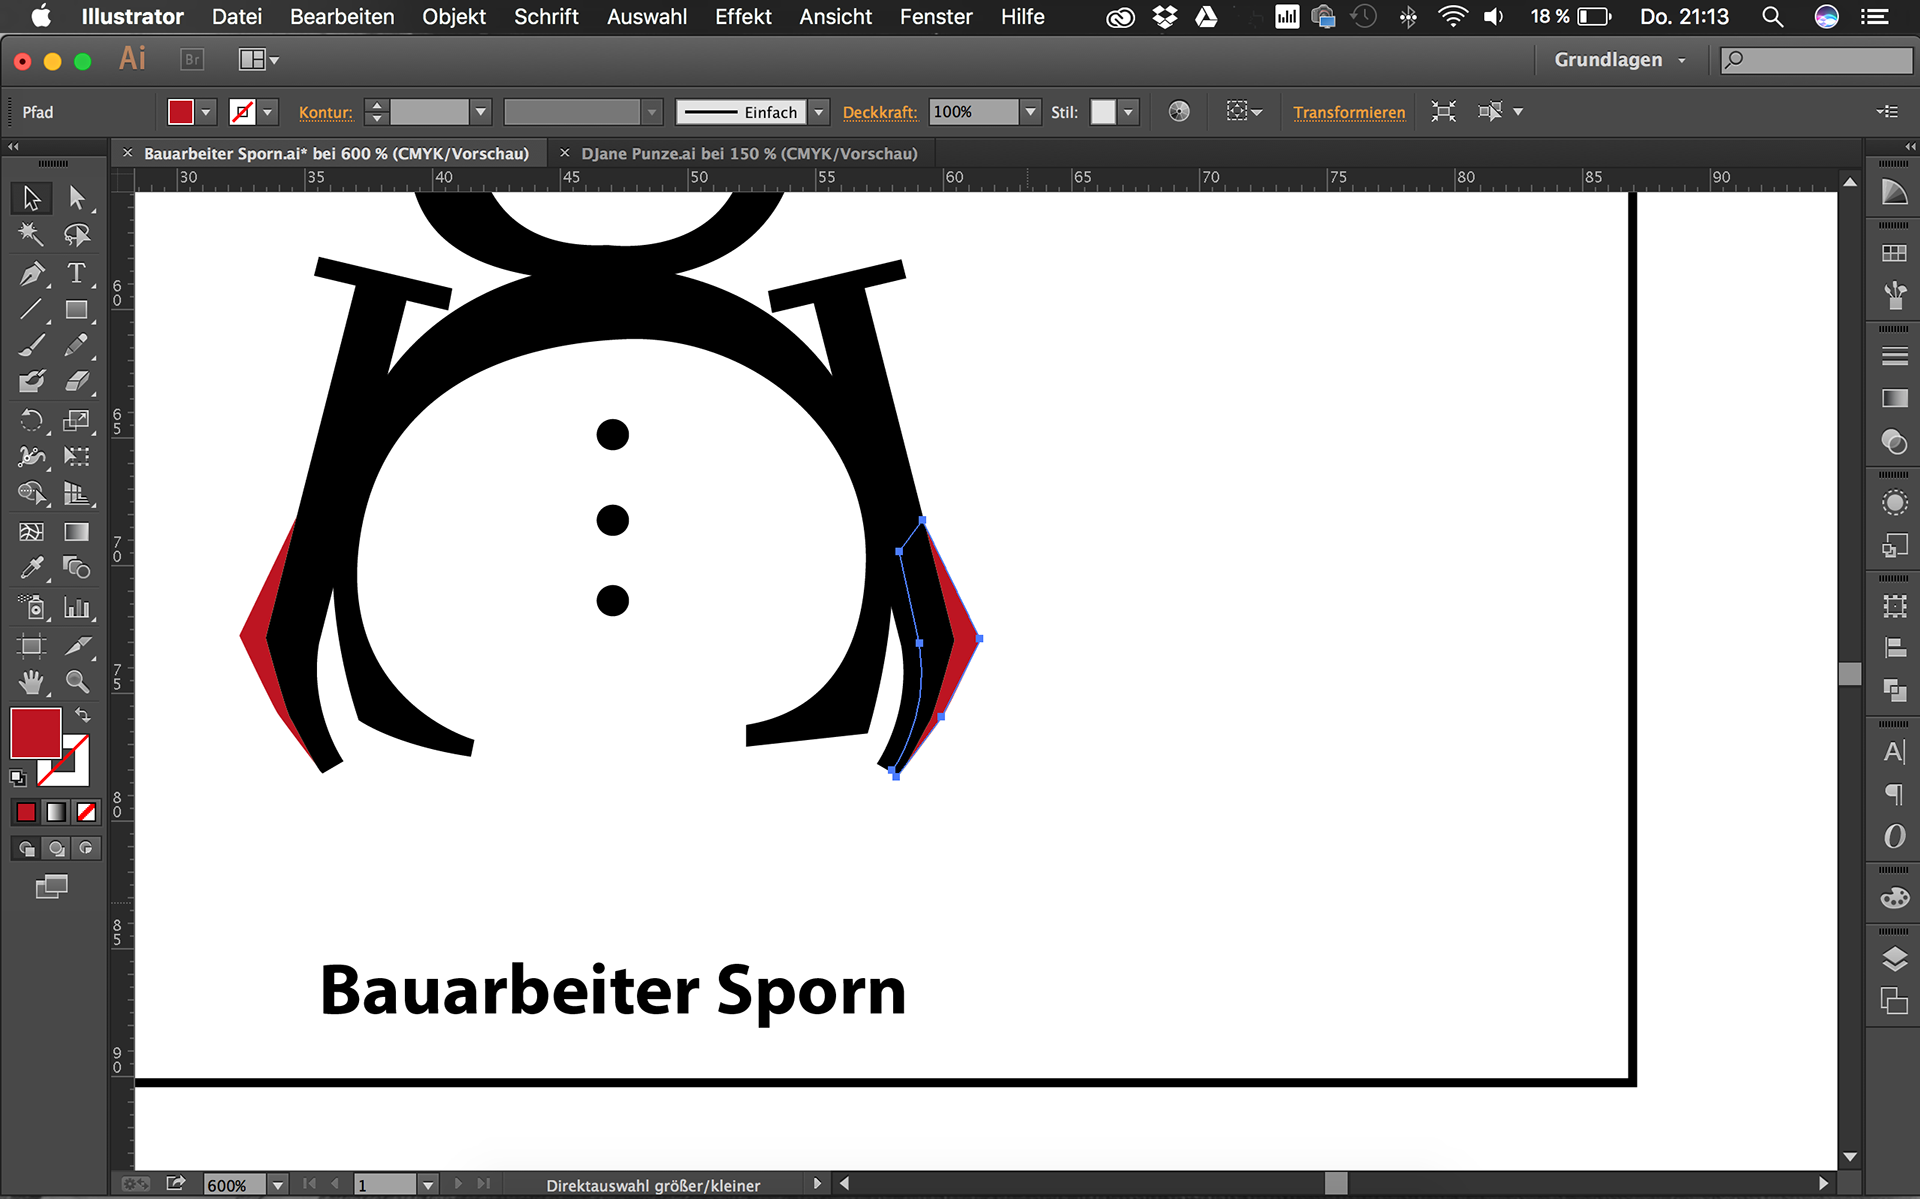Open stroke weight dropdown
Image resolution: width=1920 pixels, height=1199 pixels.
[480, 112]
